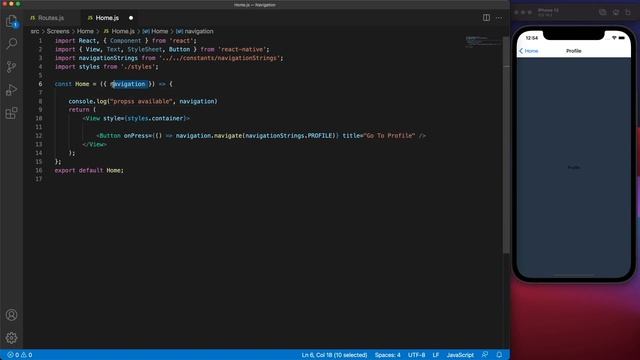The height and width of the screenshot is (360, 640).
Task: Split the editor to the right
Action: click(x=486, y=18)
